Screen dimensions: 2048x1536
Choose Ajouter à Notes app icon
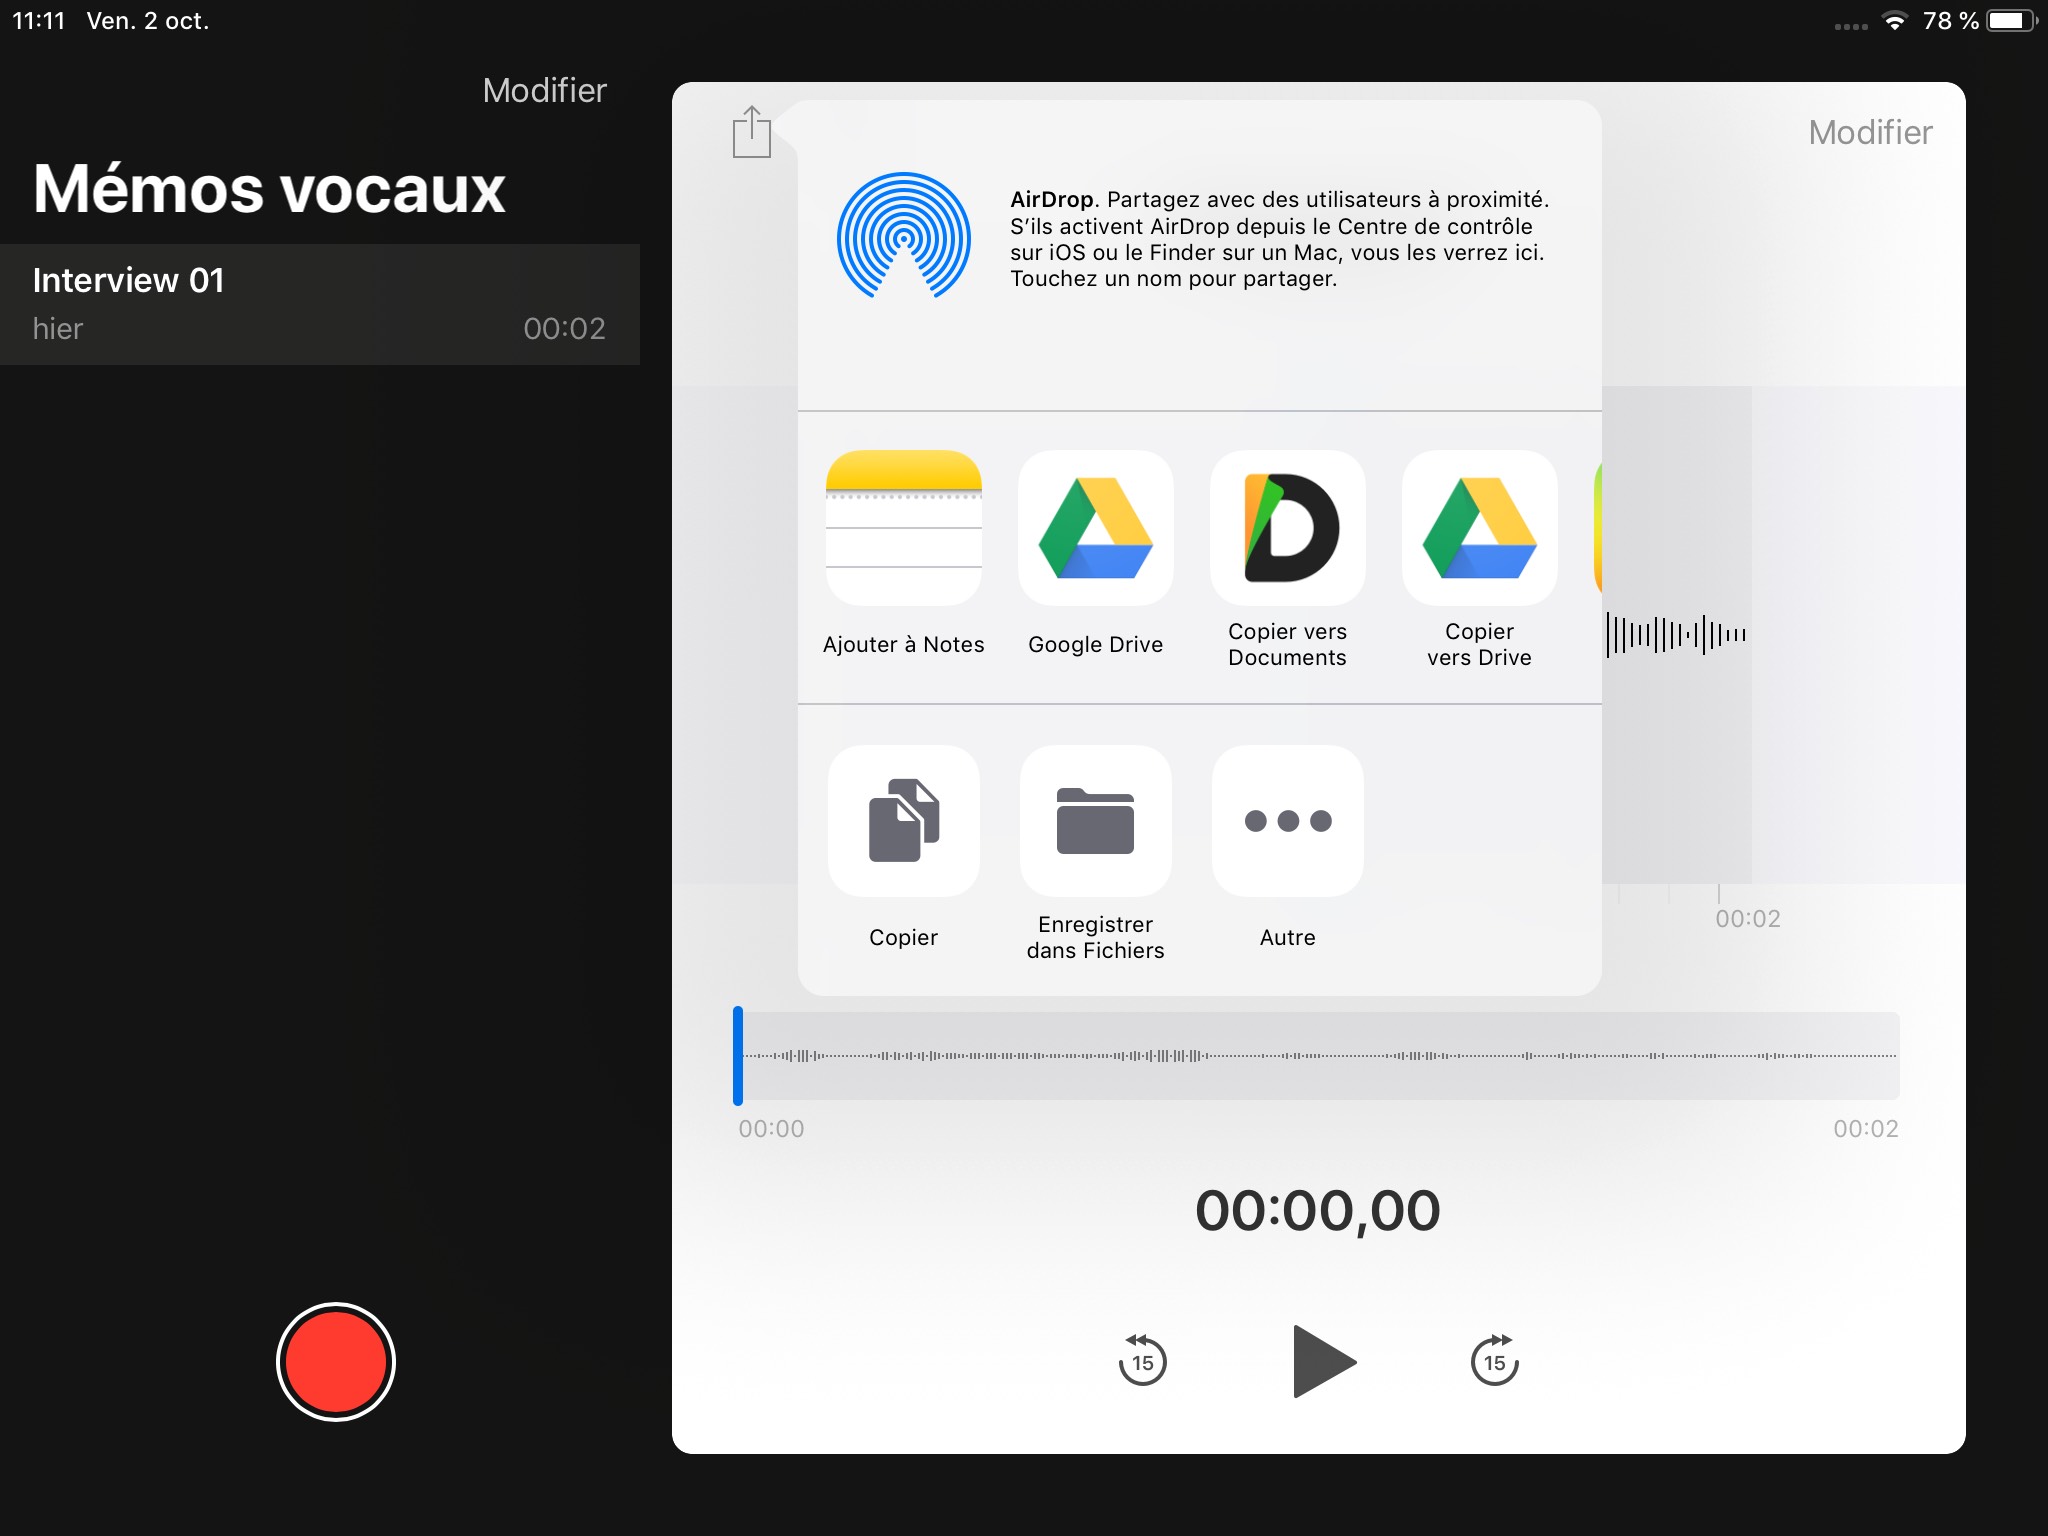903,528
